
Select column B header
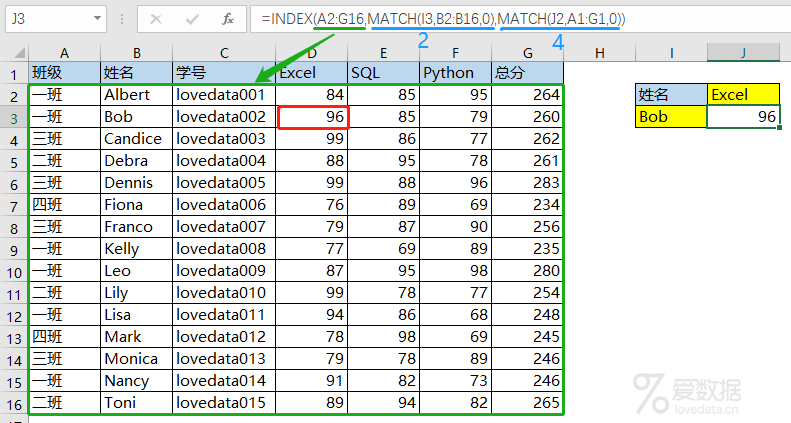(x=136, y=53)
